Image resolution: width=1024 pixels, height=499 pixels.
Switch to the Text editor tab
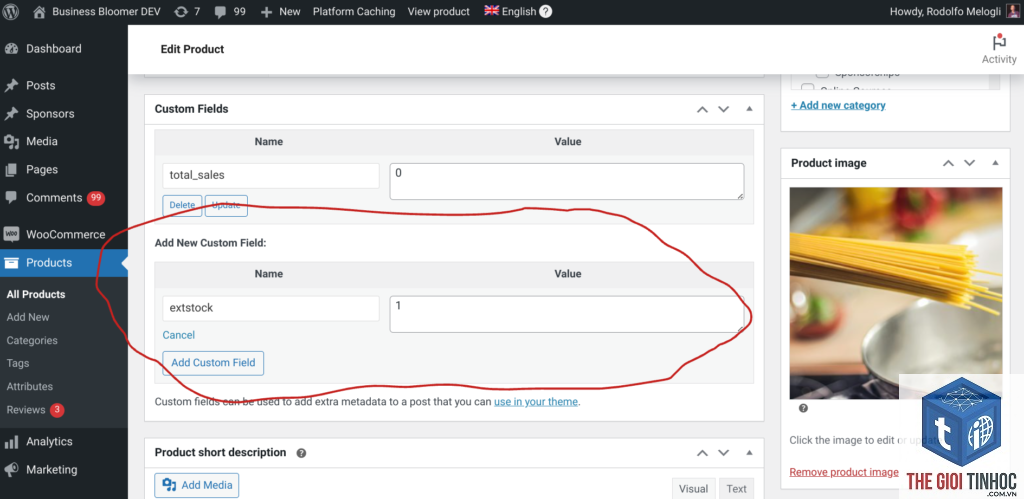(736, 489)
